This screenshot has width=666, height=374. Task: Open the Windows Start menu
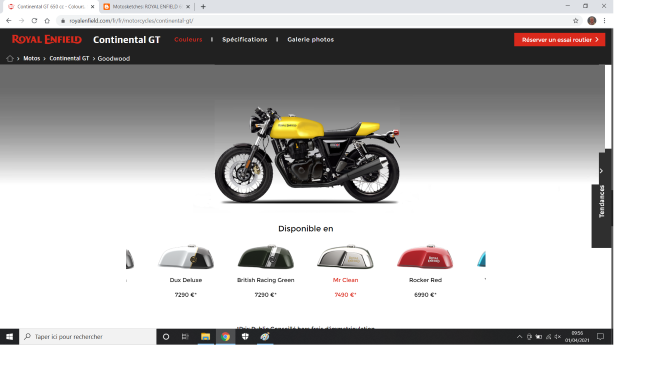(9, 337)
